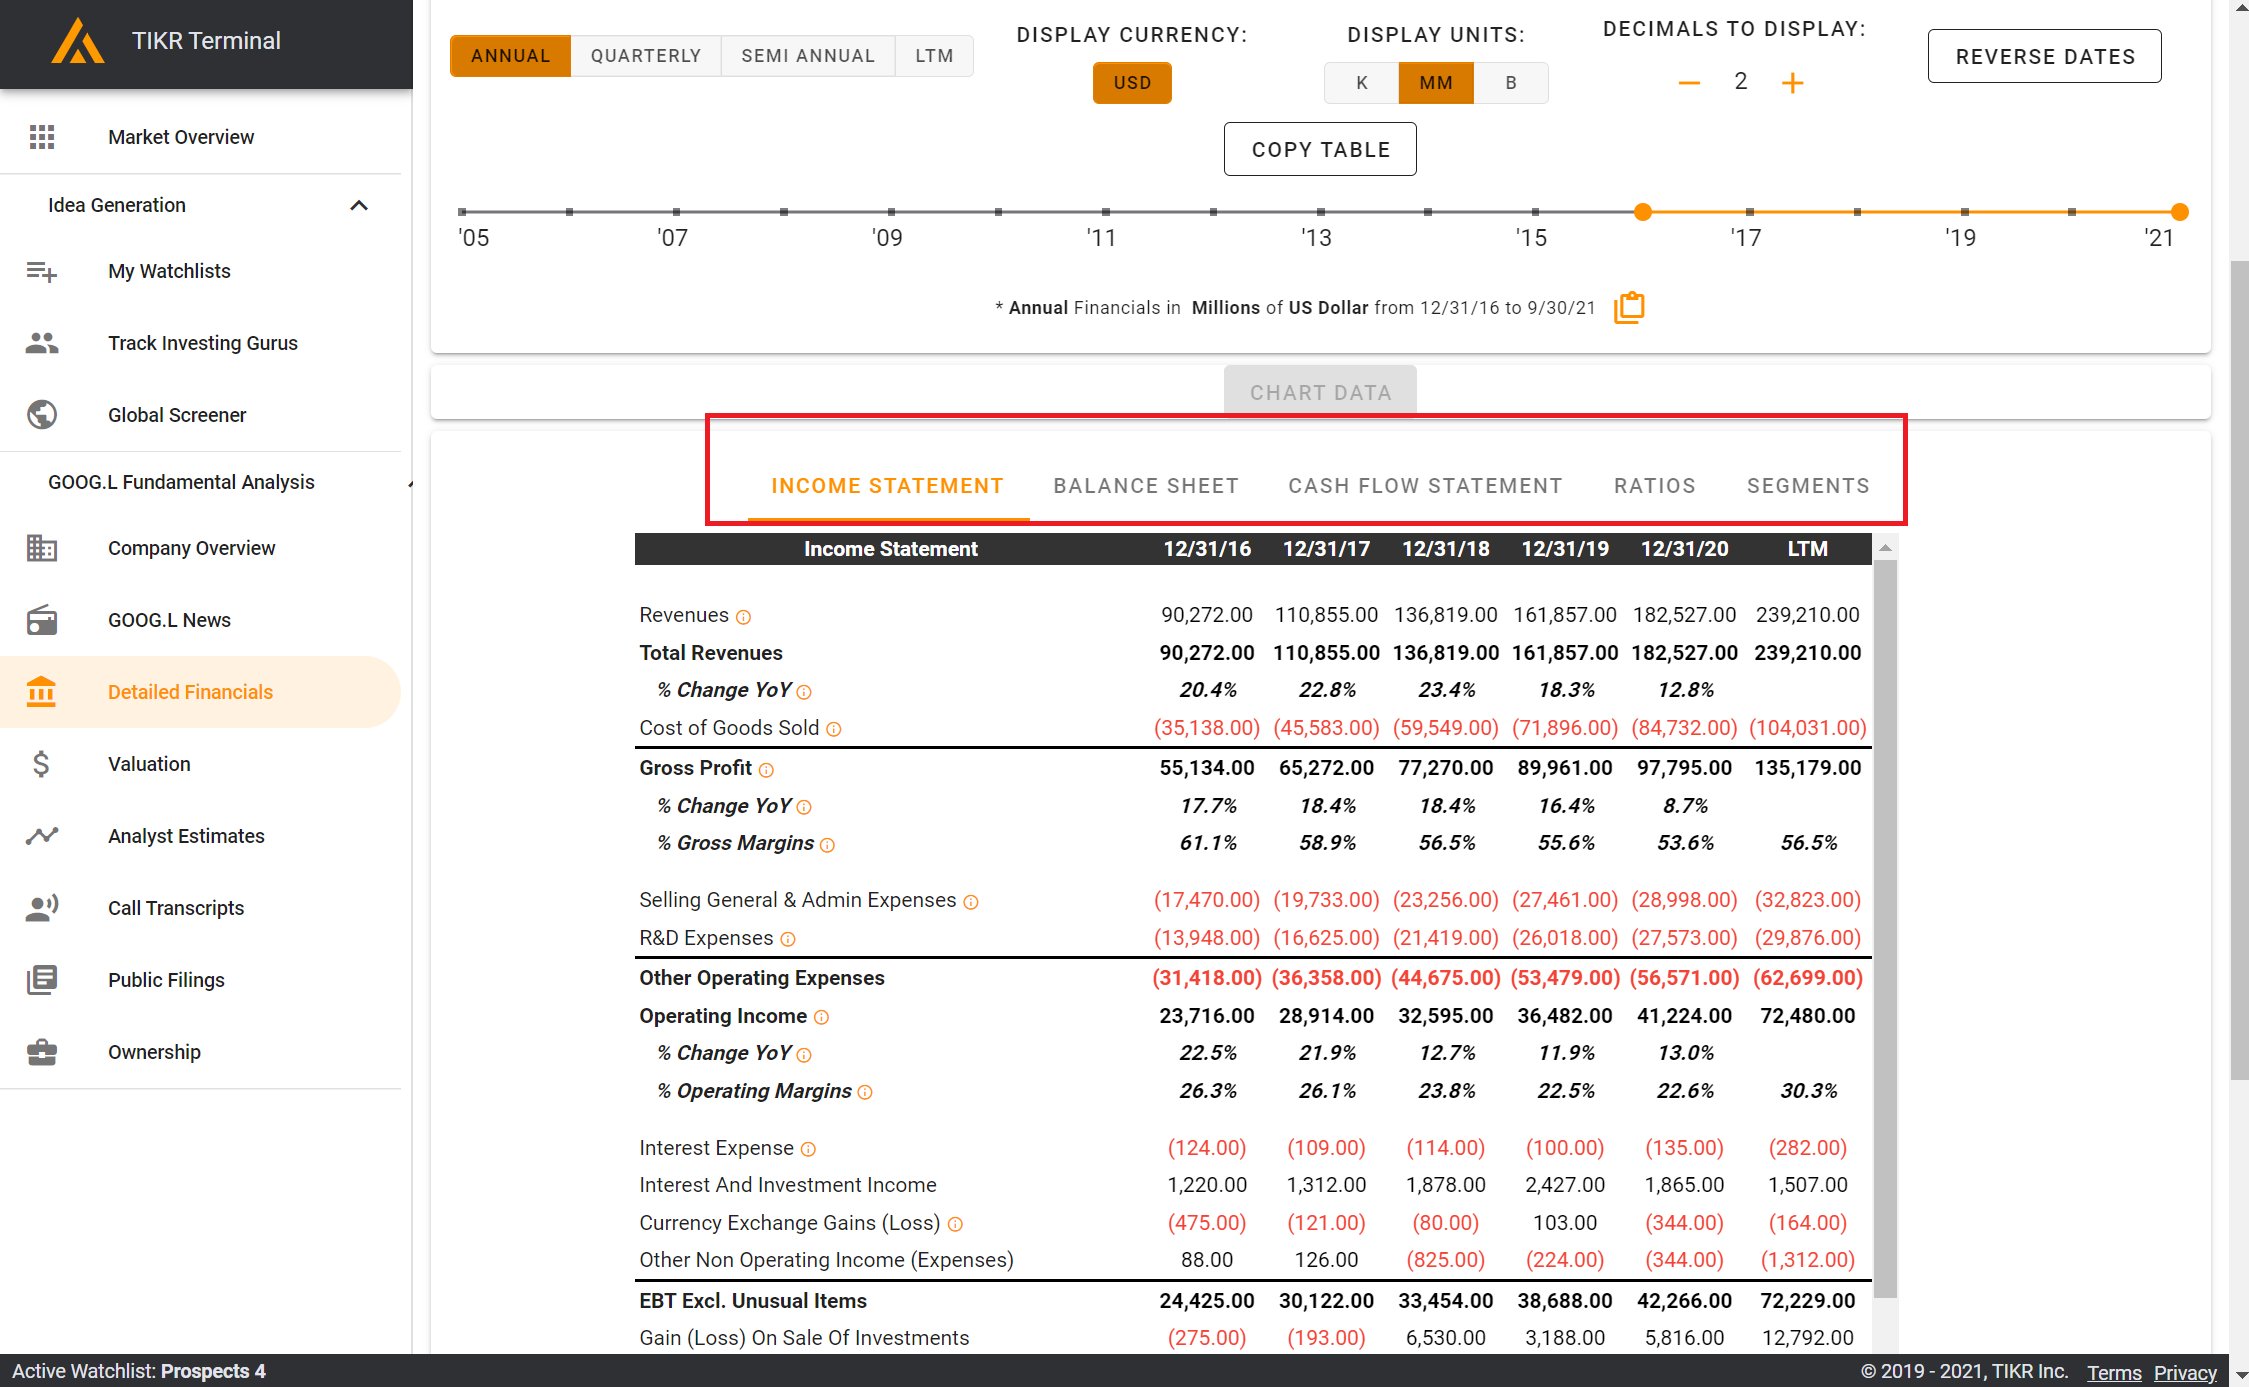Screen dimensions: 2249x1387
Task: Switch period to LTM in the period toggle
Action: (934, 56)
